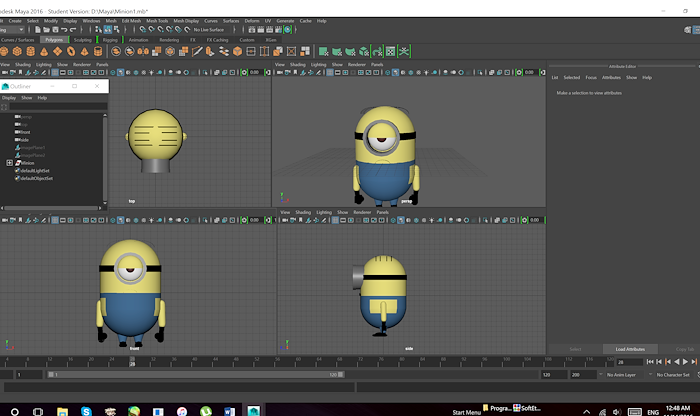This screenshot has width=700, height=416.
Task: Click the range slider bar
Action: pos(196,374)
